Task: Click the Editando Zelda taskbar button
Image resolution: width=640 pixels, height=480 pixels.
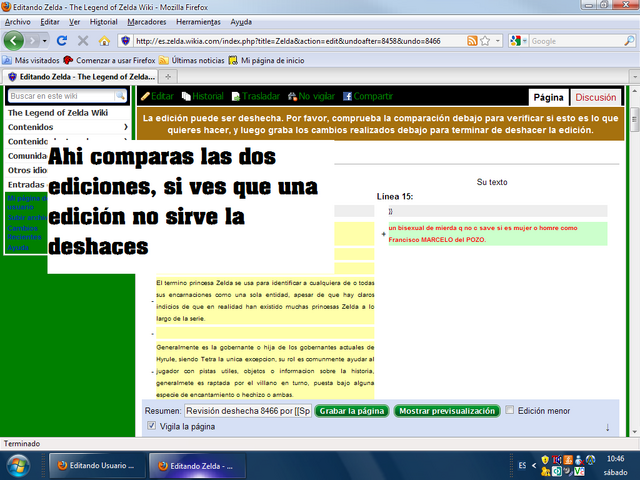Action: (197, 466)
